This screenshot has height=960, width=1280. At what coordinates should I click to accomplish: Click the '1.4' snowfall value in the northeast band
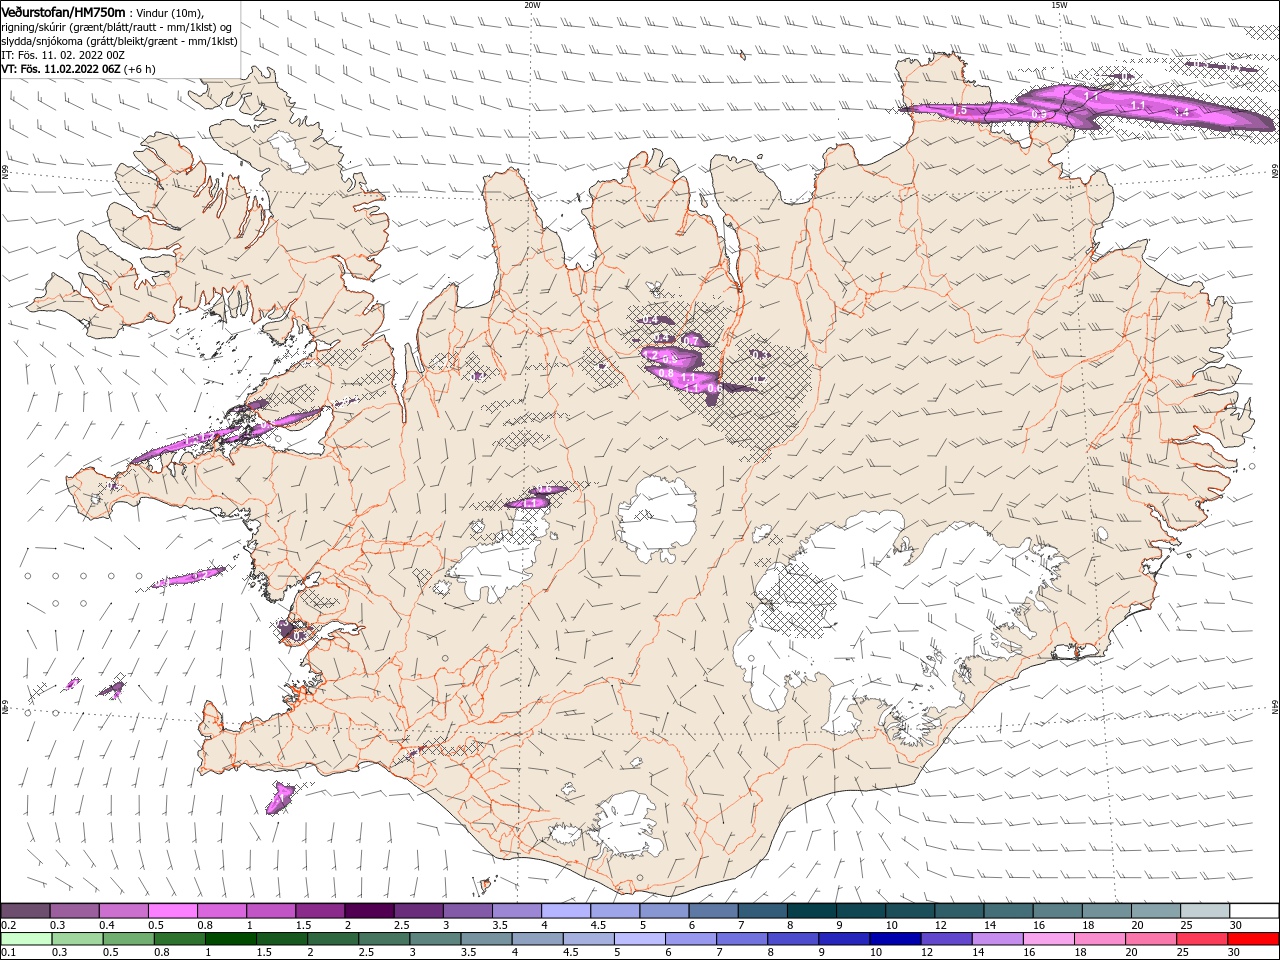[1184, 113]
